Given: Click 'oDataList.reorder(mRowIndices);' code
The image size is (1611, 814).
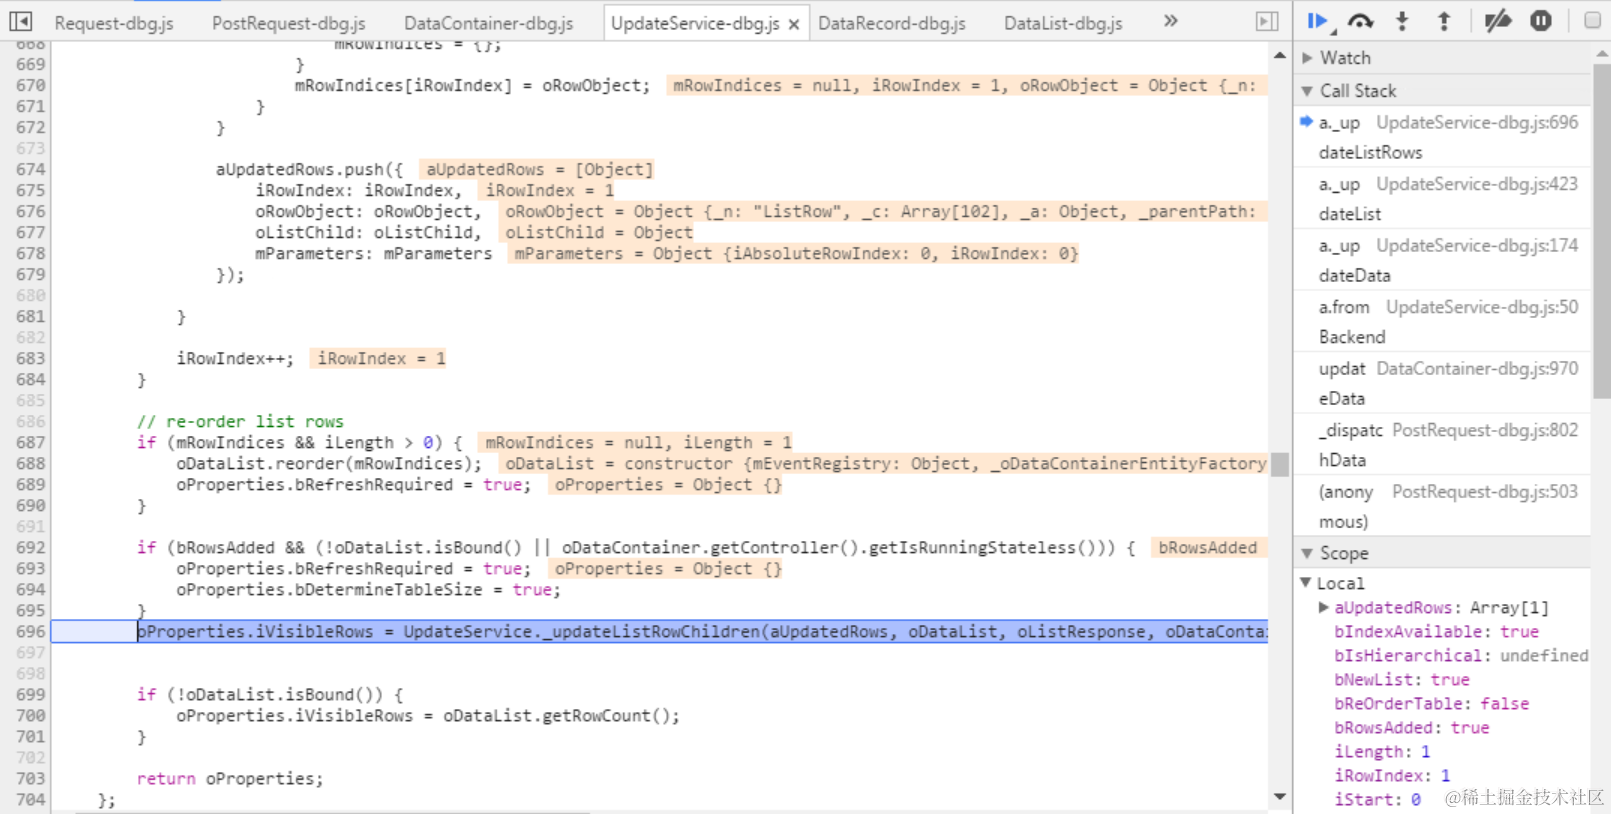Looking at the screenshot, I should click(x=329, y=463).
